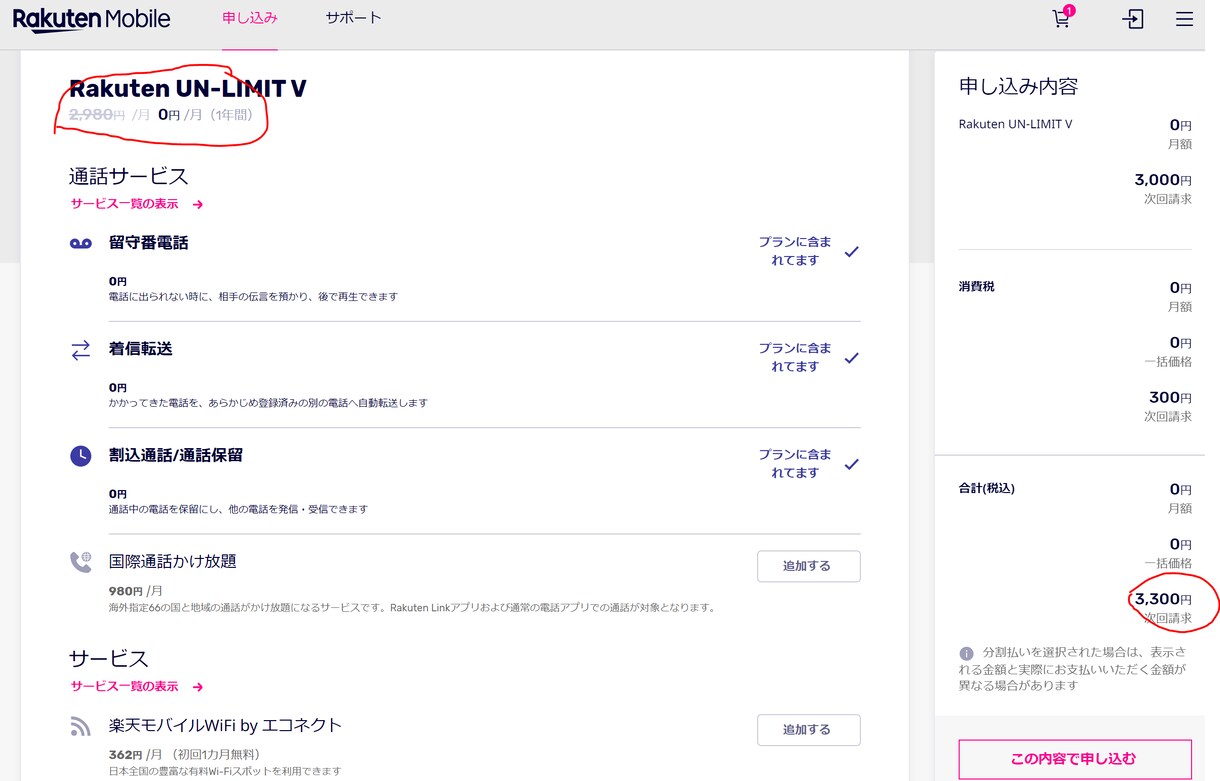Select the サポート tab
1220x781 pixels.
click(x=353, y=18)
